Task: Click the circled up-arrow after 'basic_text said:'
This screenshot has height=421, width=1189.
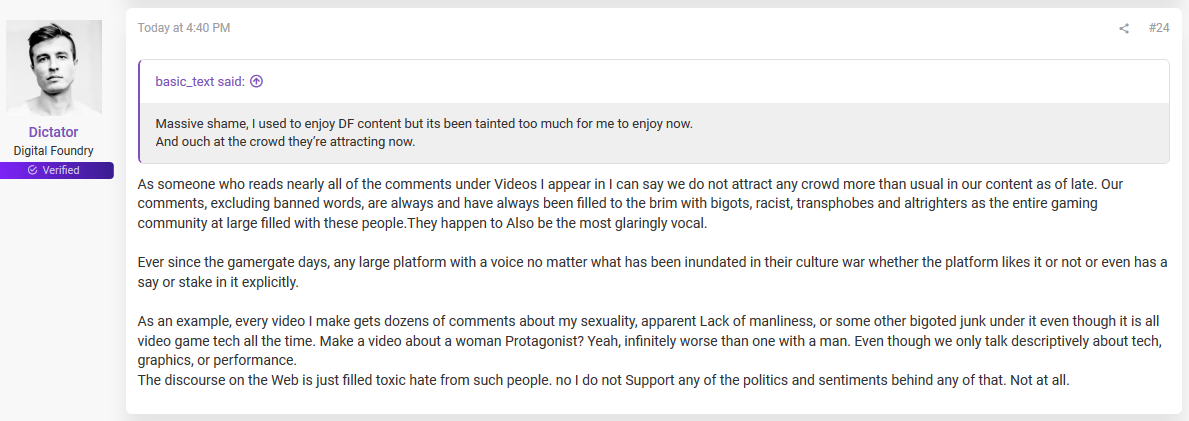Action: click(256, 82)
